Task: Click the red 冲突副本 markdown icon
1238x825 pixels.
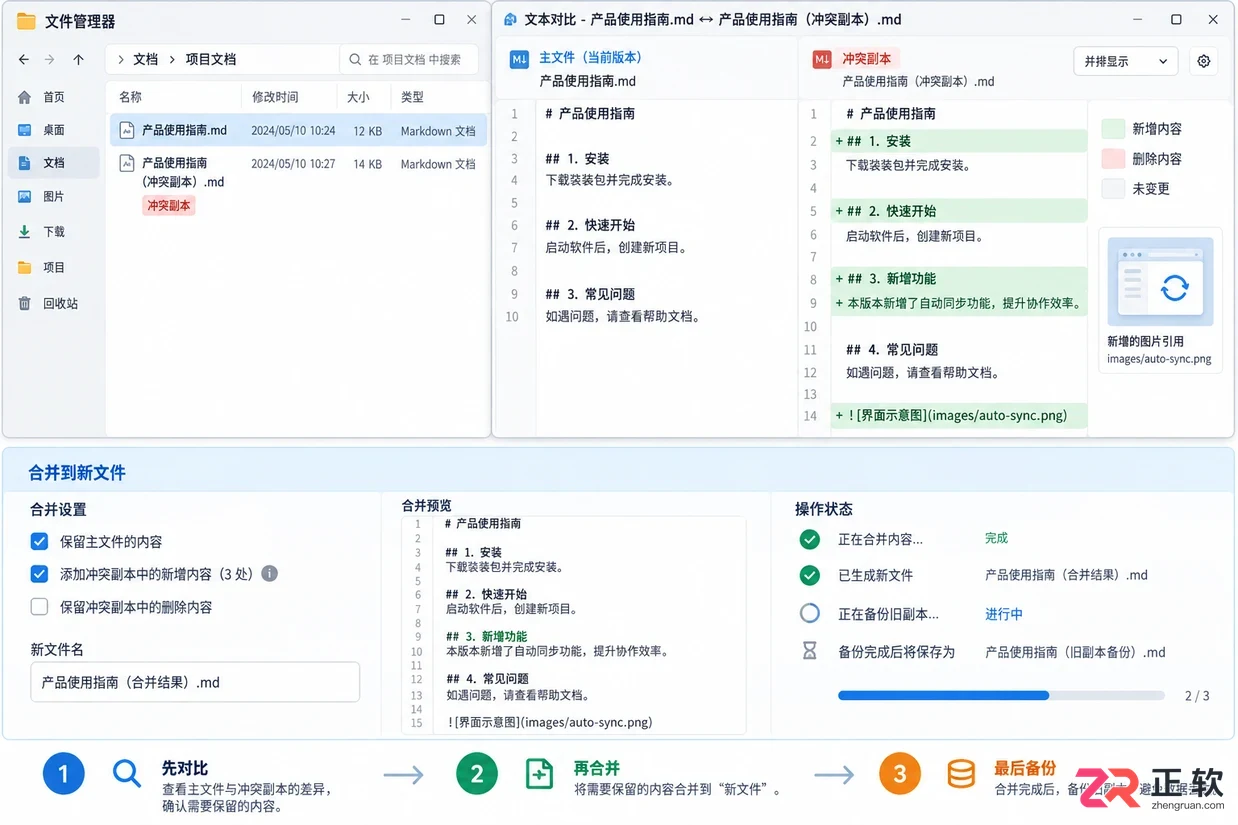Action: click(822, 60)
